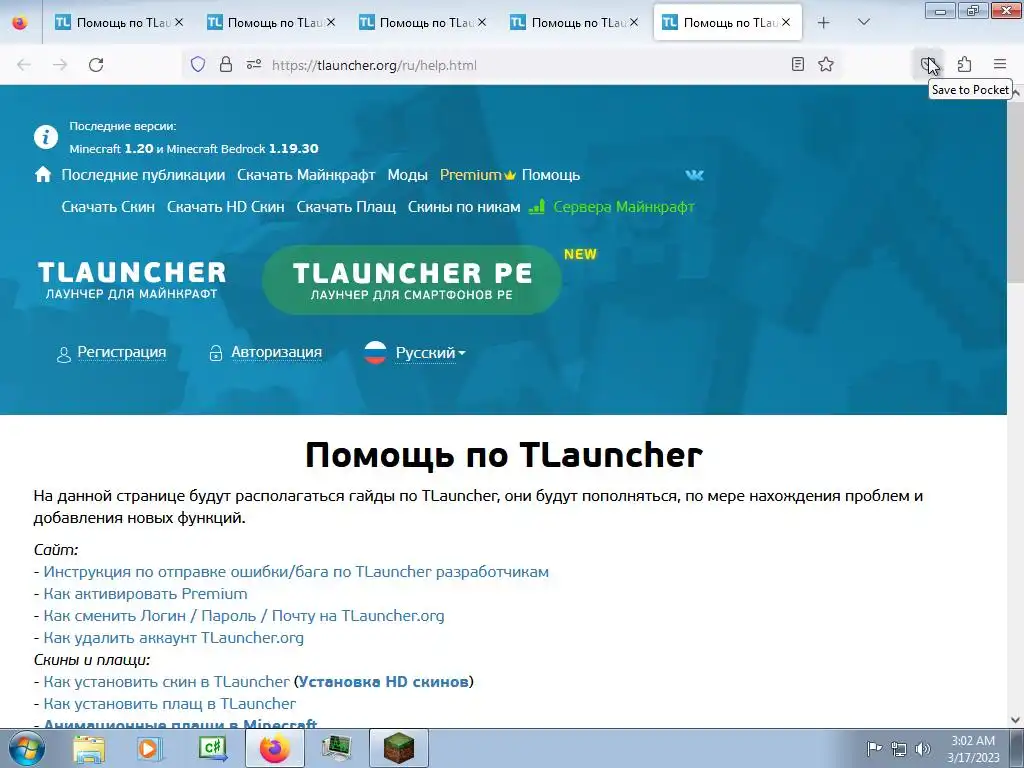
Task: Open Скачать Майнкрафт menu item
Action: pos(306,175)
